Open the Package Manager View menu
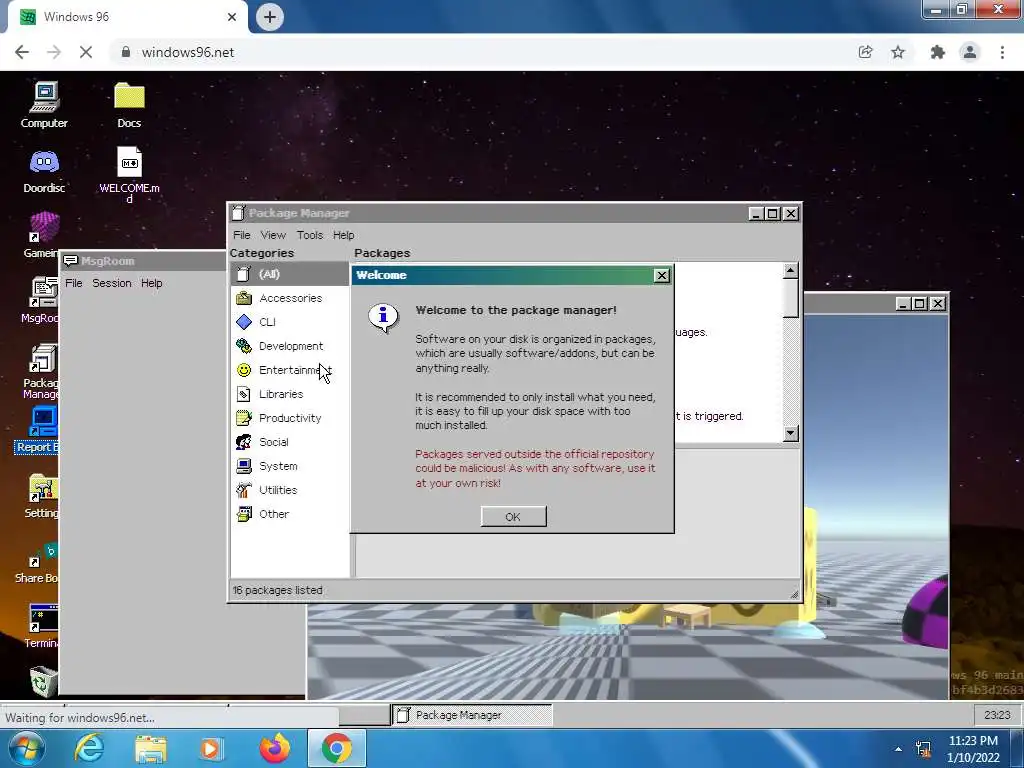 click(x=273, y=235)
